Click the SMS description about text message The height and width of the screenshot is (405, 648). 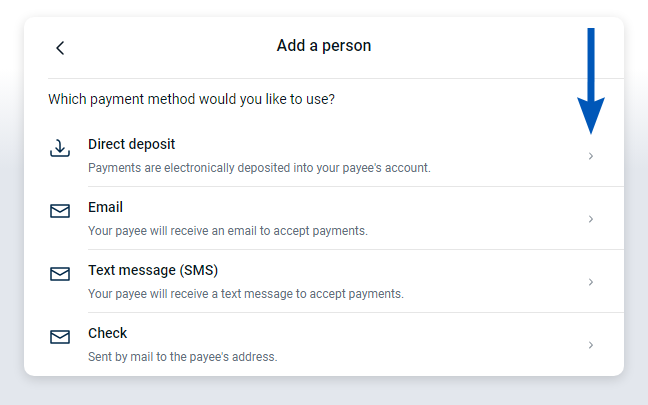click(246, 294)
